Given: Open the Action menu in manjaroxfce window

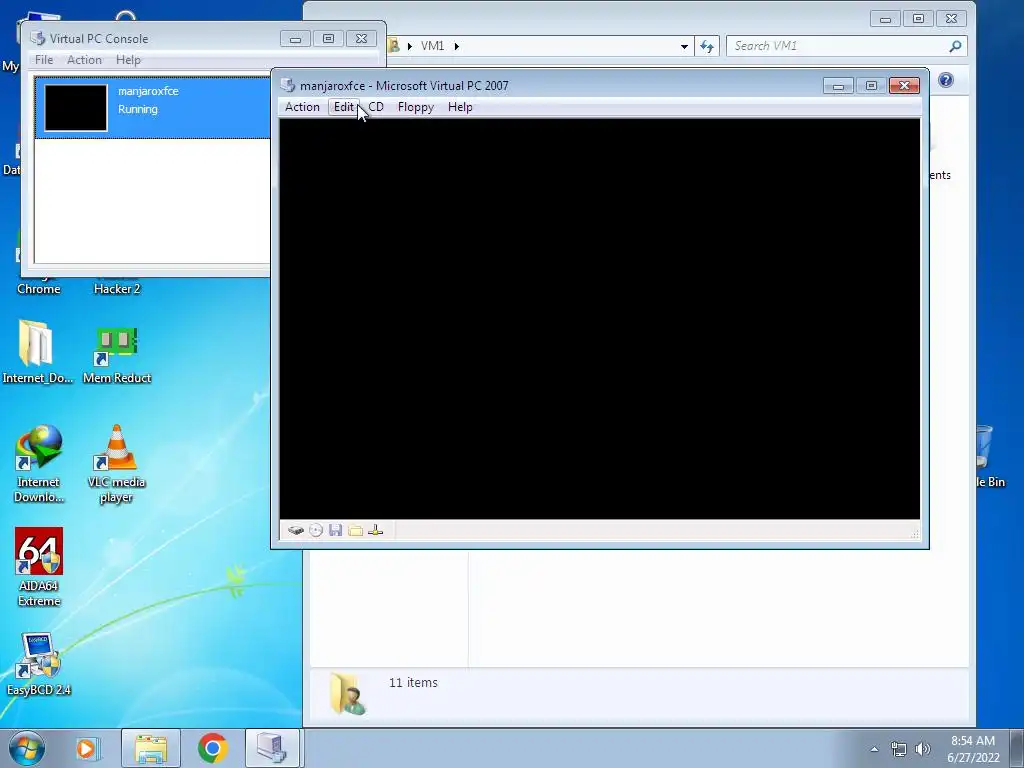Looking at the screenshot, I should (302, 107).
